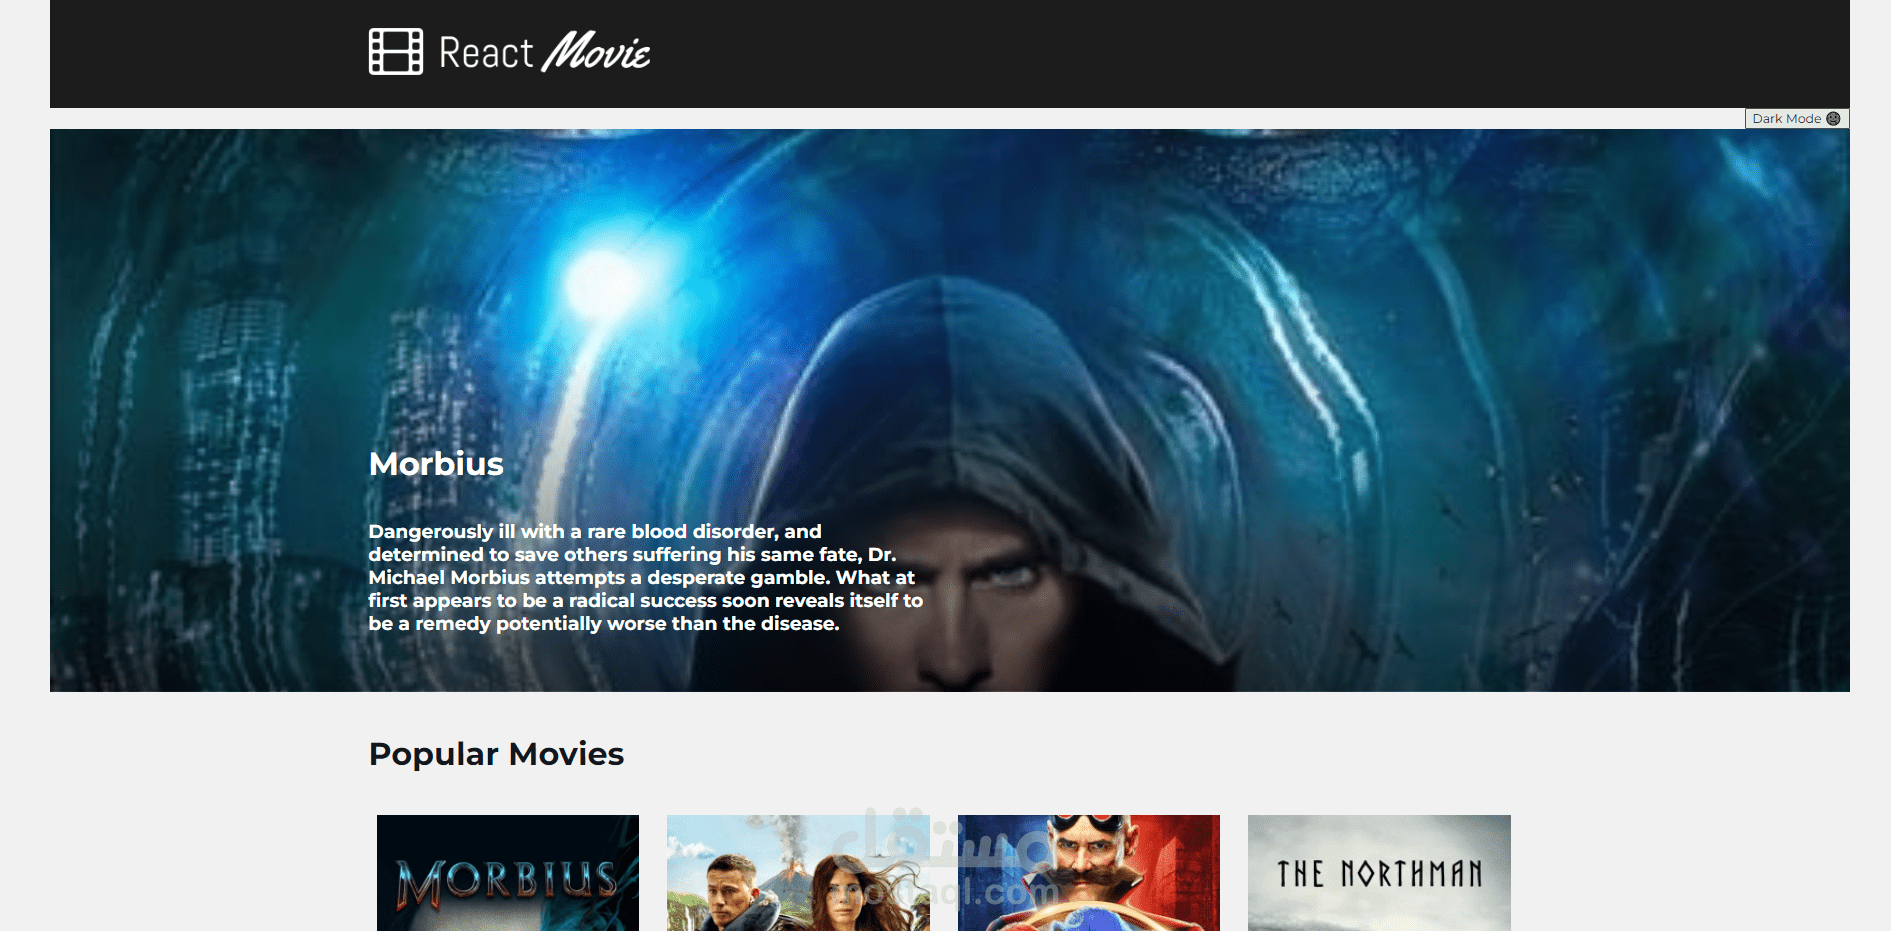This screenshot has width=1891, height=931.
Task: Open The Northman movie poster
Action: click(x=1379, y=873)
